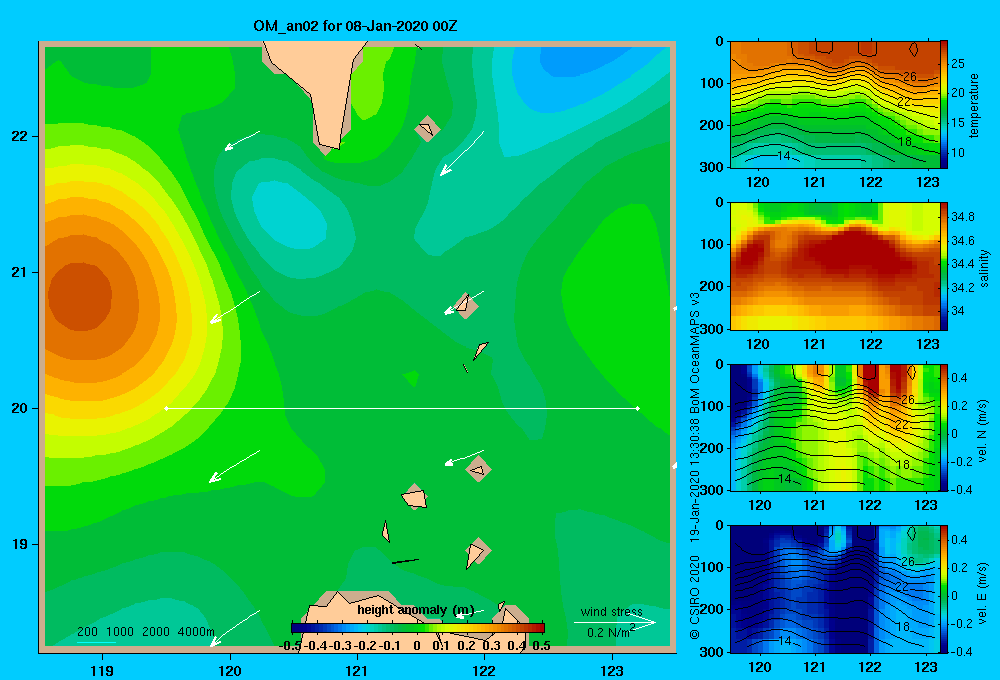The width and height of the screenshot is (1000, 680).
Task: Click the island near 122E 19.5N
Action: tap(478, 469)
